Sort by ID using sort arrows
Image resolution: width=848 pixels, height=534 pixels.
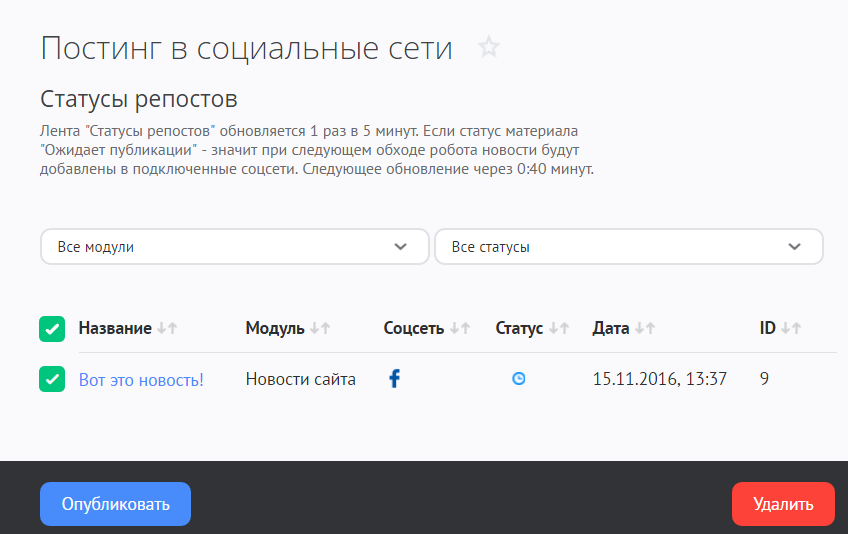[791, 328]
